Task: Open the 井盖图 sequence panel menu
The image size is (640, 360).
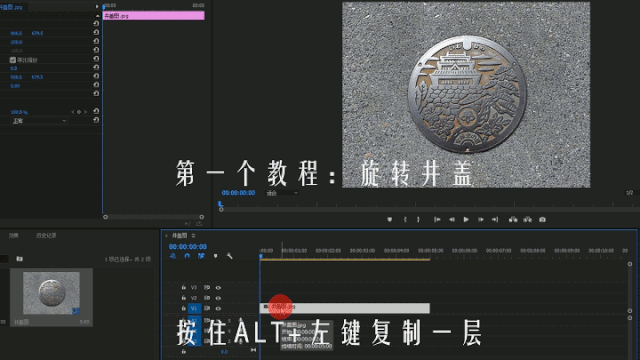Action: (x=193, y=236)
